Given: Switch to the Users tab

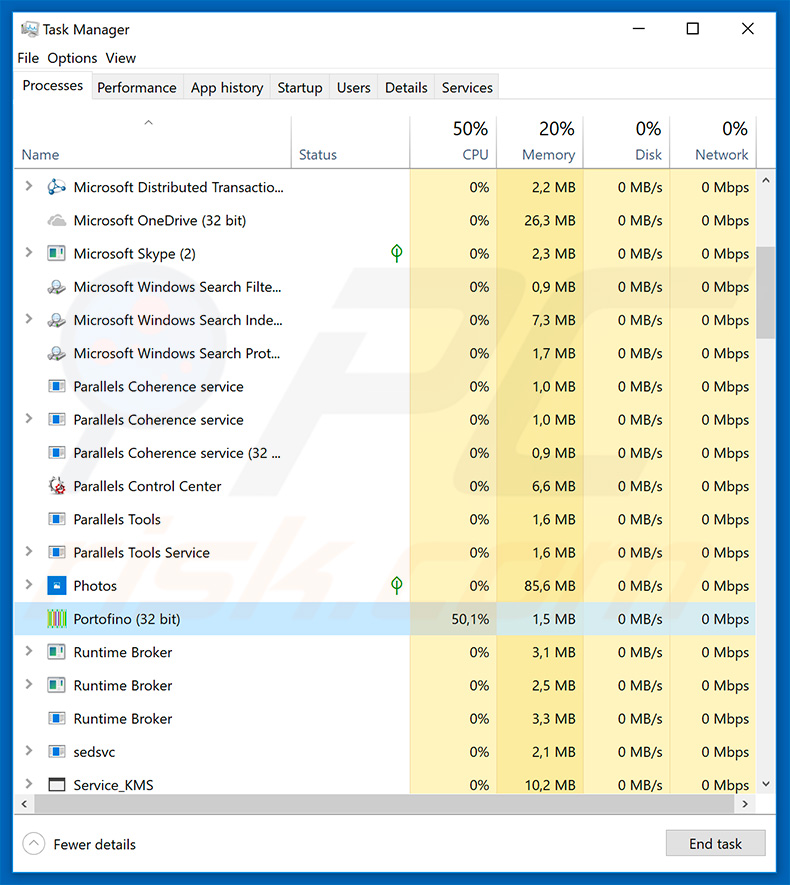Looking at the screenshot, I should tap(354, 87).
